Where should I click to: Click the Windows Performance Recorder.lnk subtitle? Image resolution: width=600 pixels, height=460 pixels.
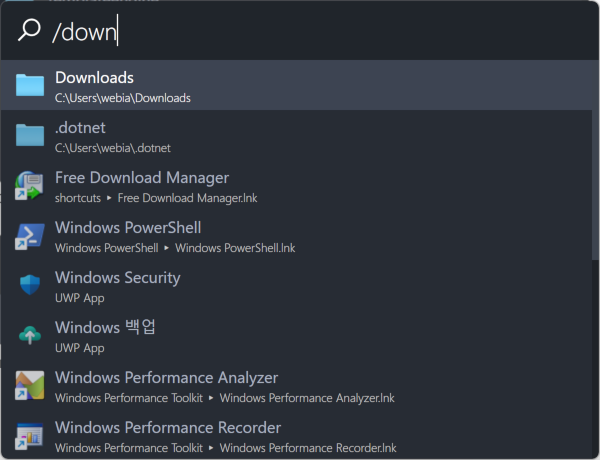[x=308, y=448]
